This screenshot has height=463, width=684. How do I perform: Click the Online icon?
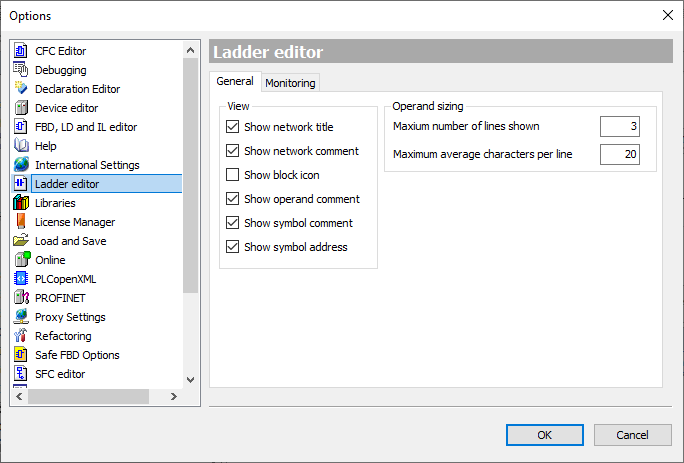point(21,260)
